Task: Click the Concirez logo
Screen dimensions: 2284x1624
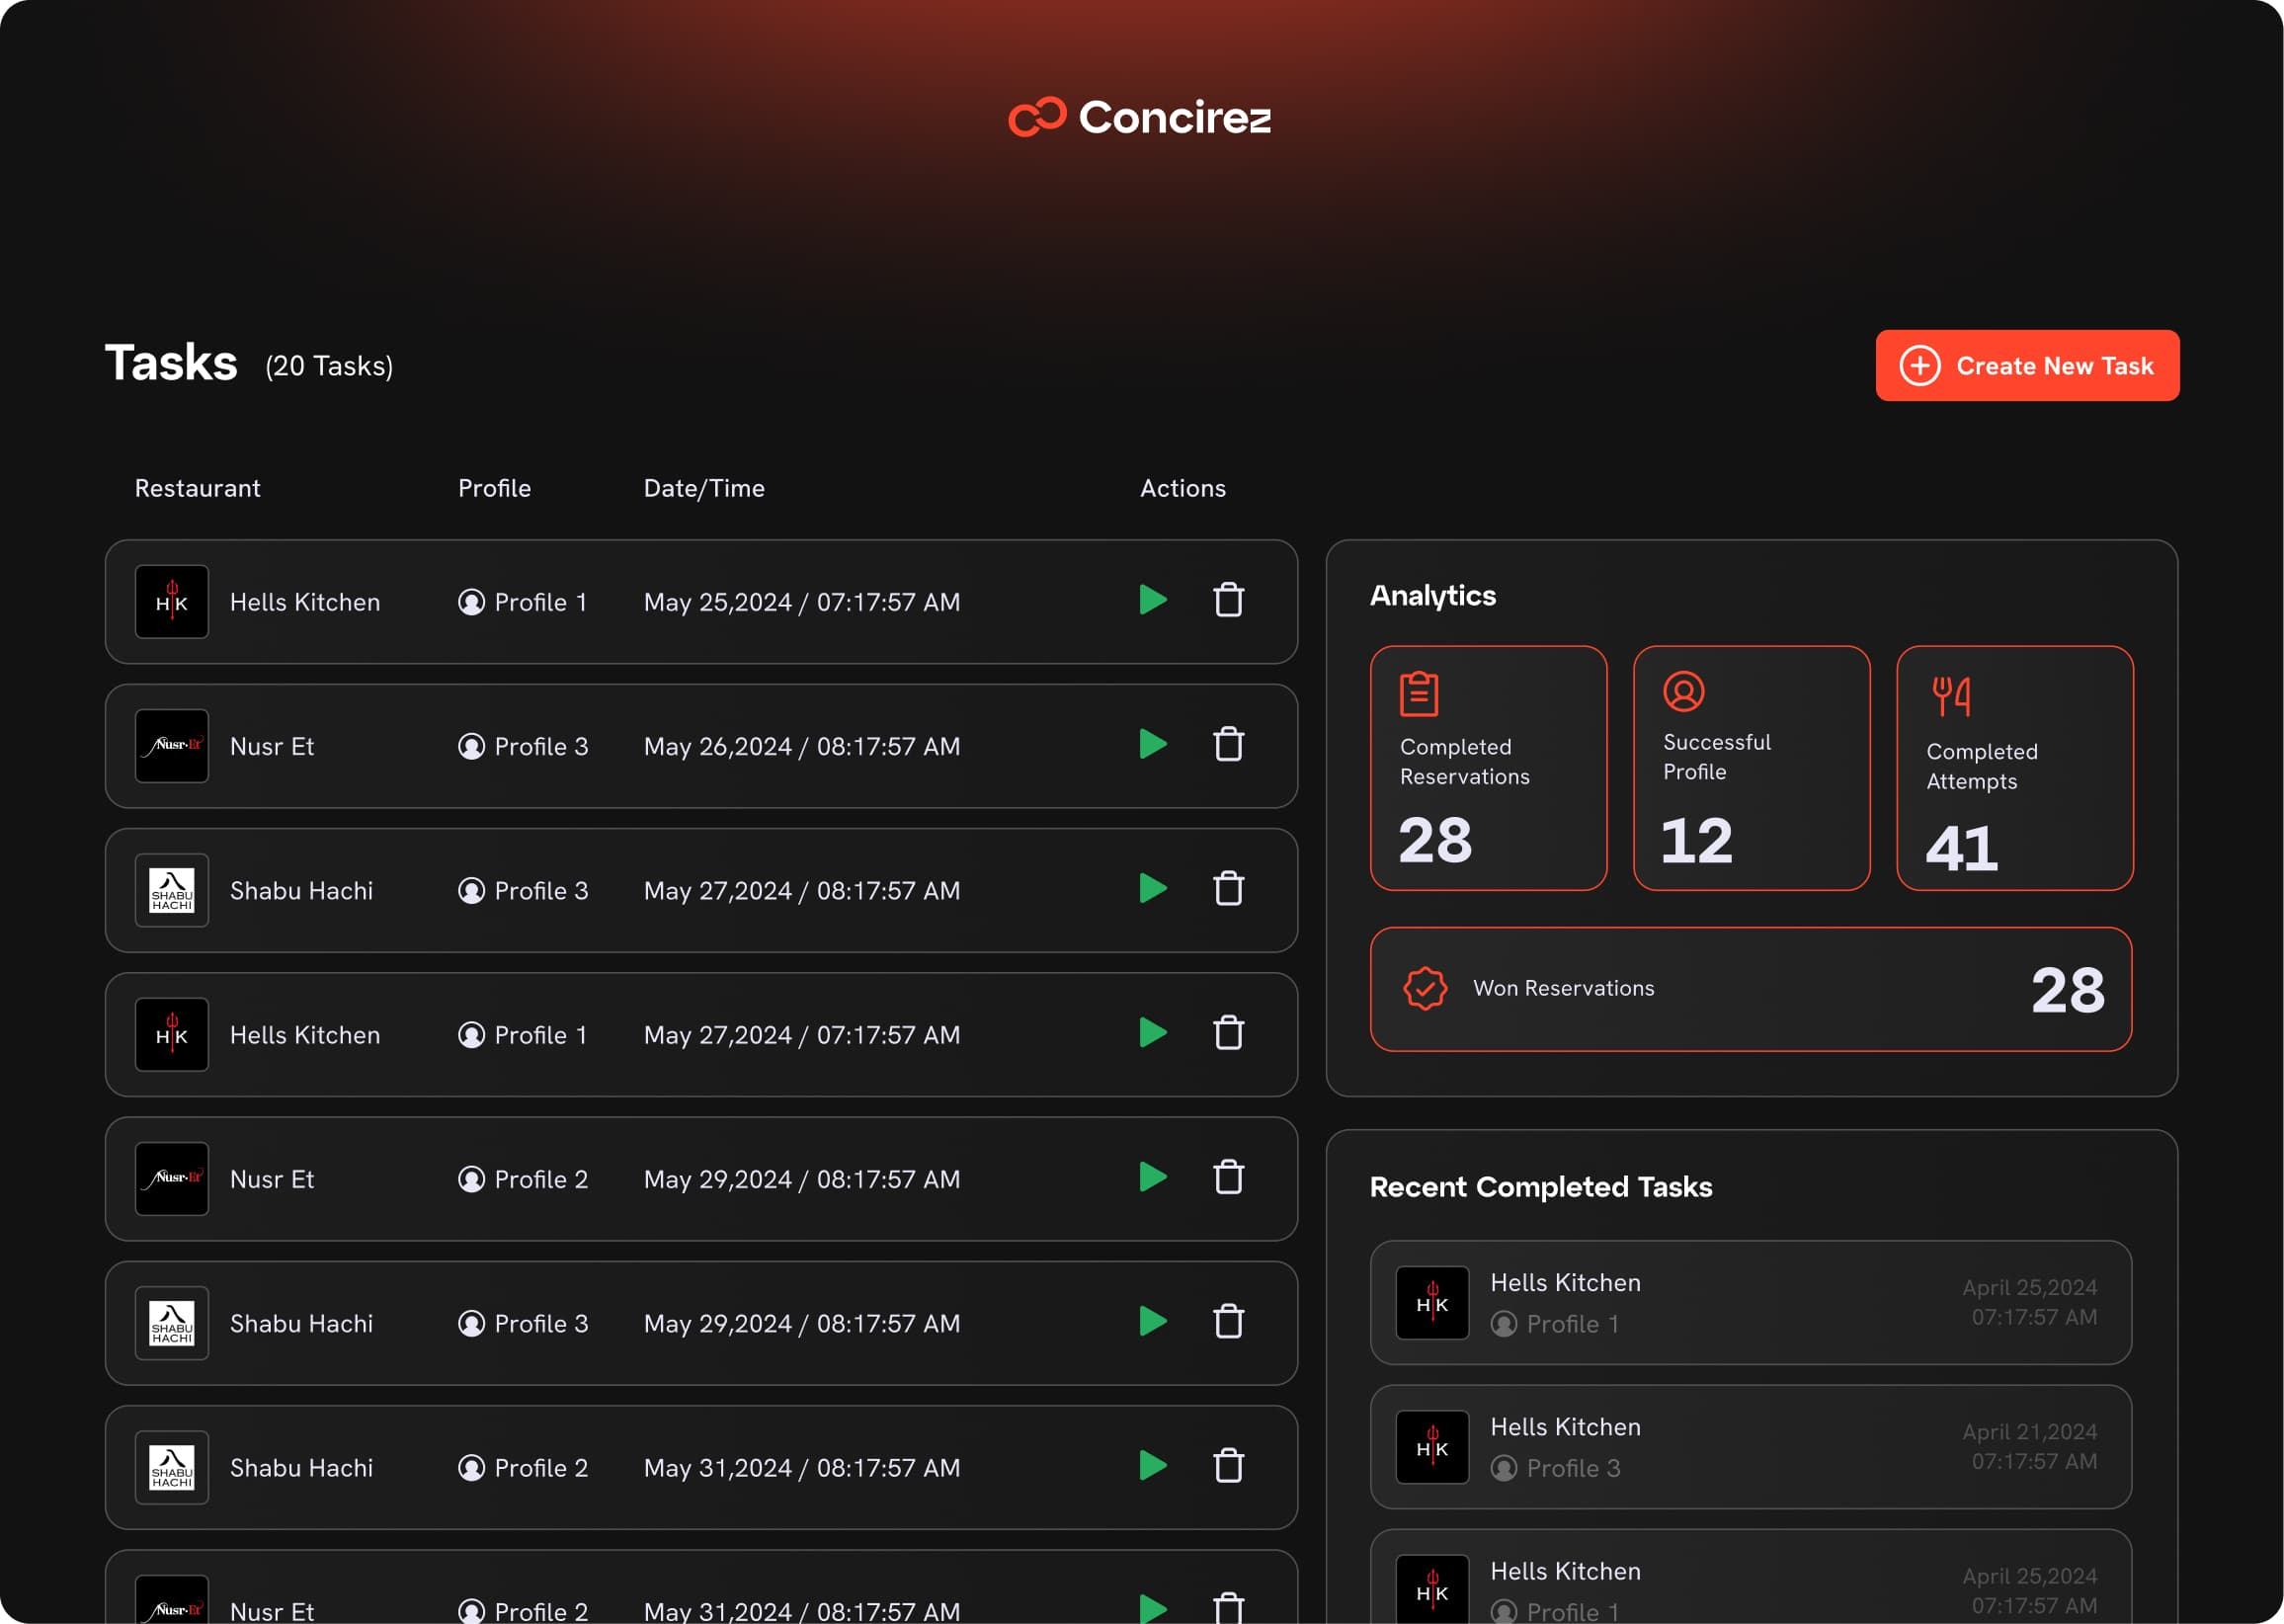Action: pos(1140,117)
